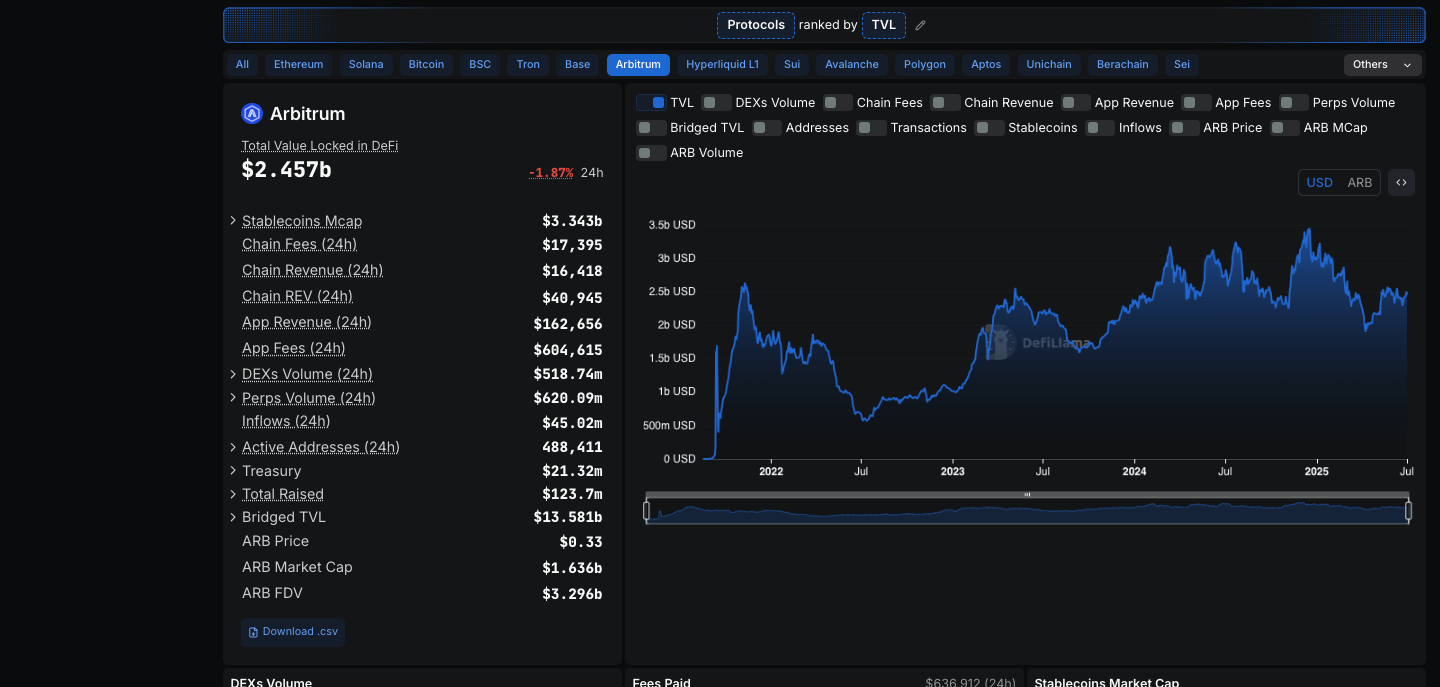Switch to the Hyperliquid L1 tab
Viewport: 1440px width, 687px height.
pyautogui.click(x=722, y=65)
